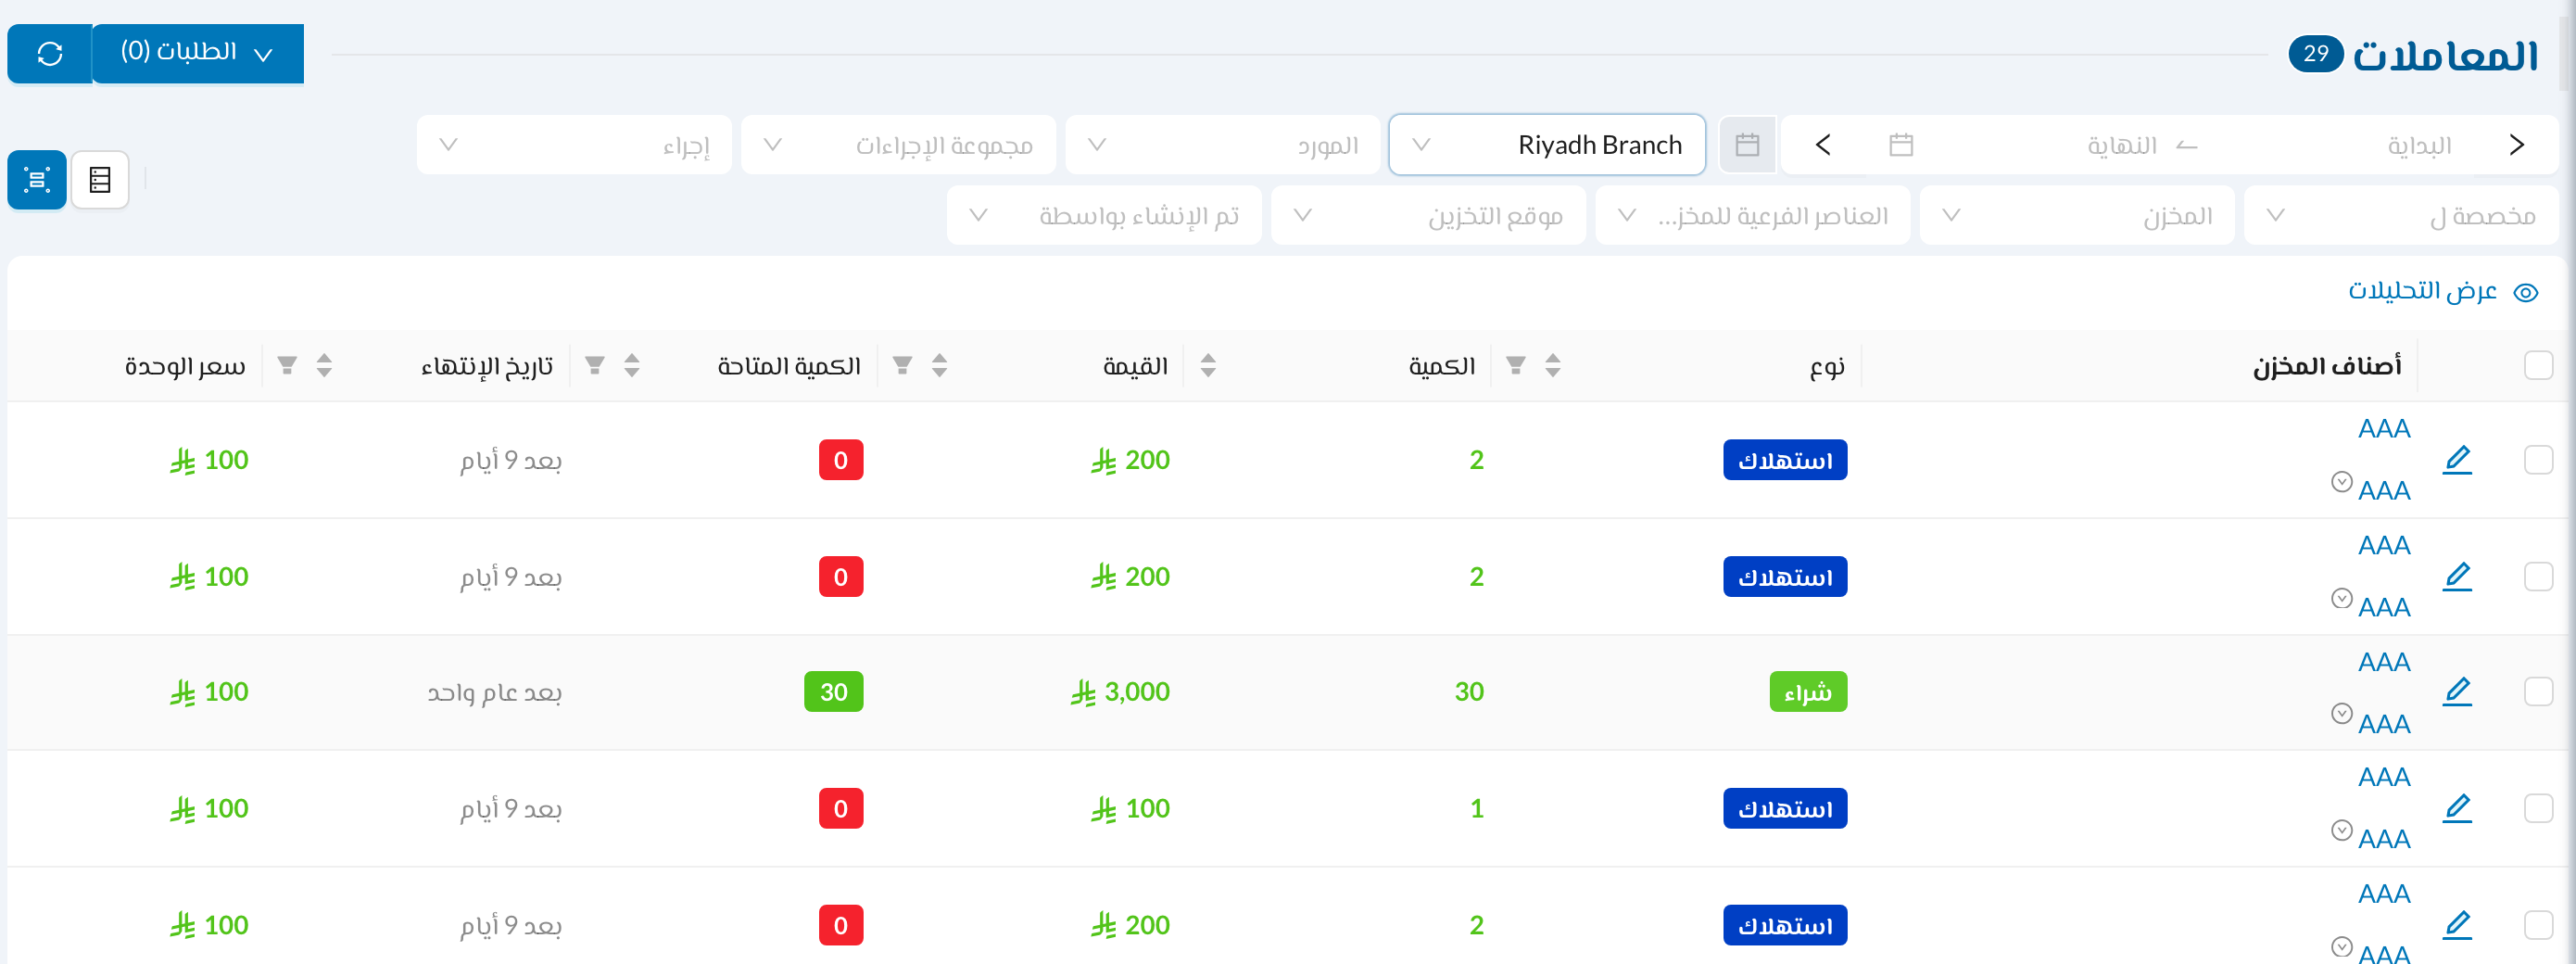
Task: Switch to expanded rows view icon
Action: [37, 180]
